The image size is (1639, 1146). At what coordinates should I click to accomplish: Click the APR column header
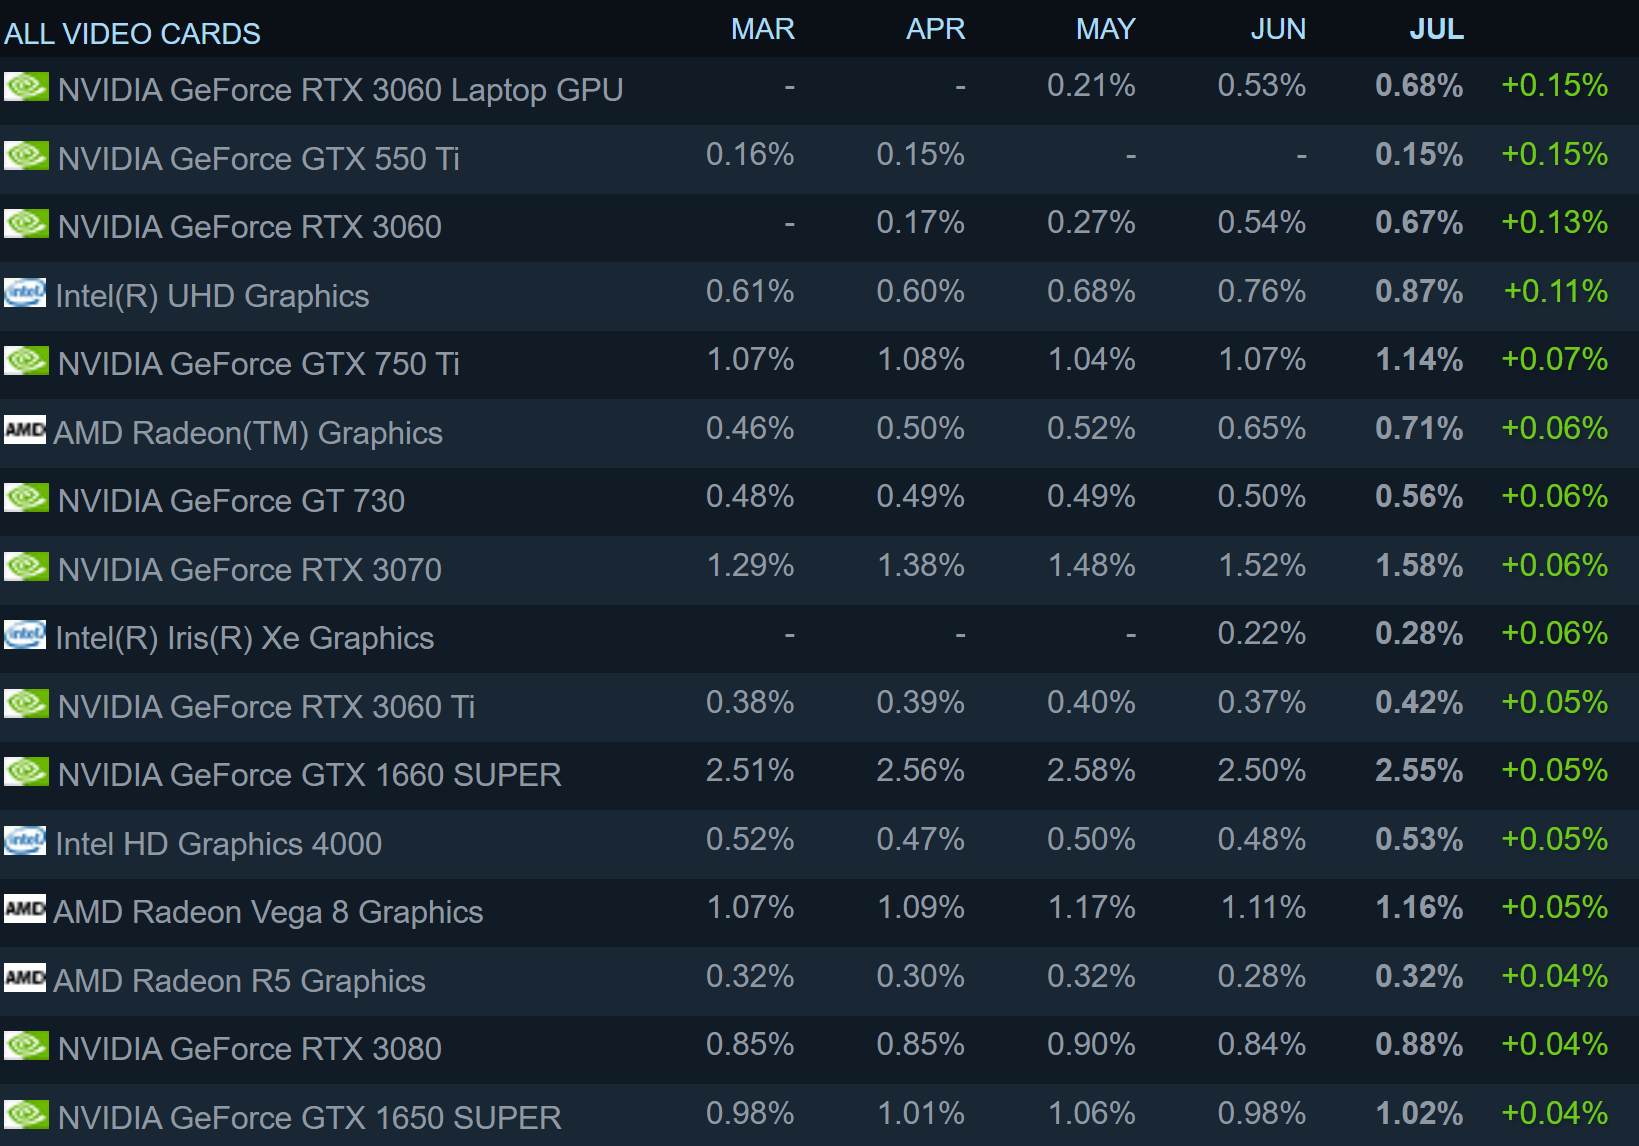(935, 30)
